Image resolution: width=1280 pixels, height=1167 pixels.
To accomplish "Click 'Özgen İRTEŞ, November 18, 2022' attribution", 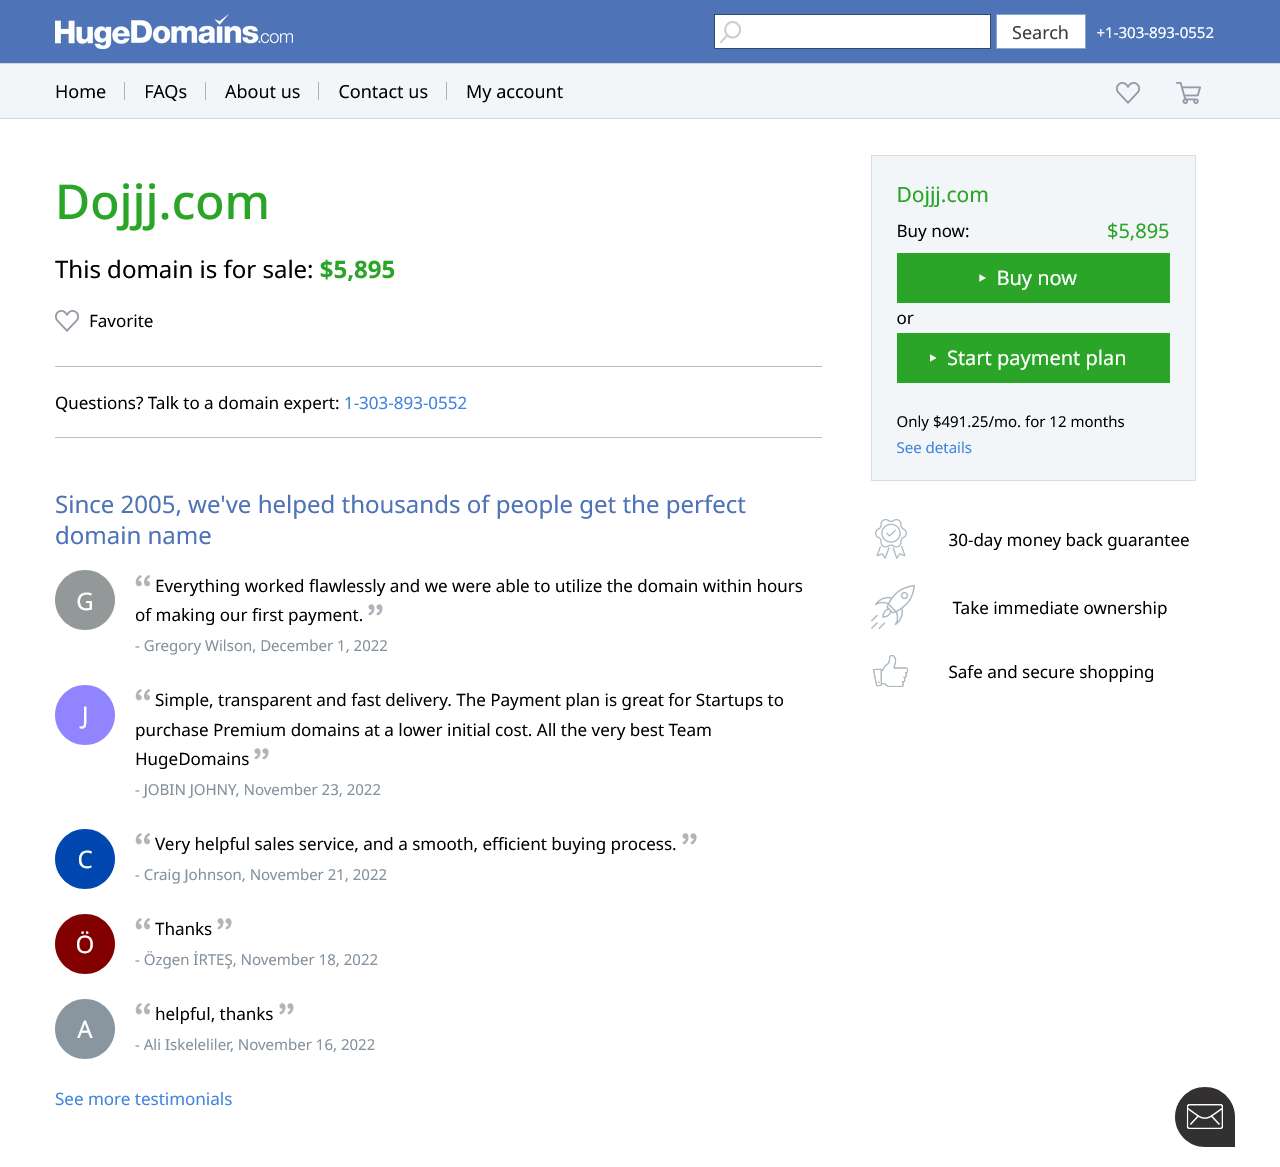I will coord(260,960).
